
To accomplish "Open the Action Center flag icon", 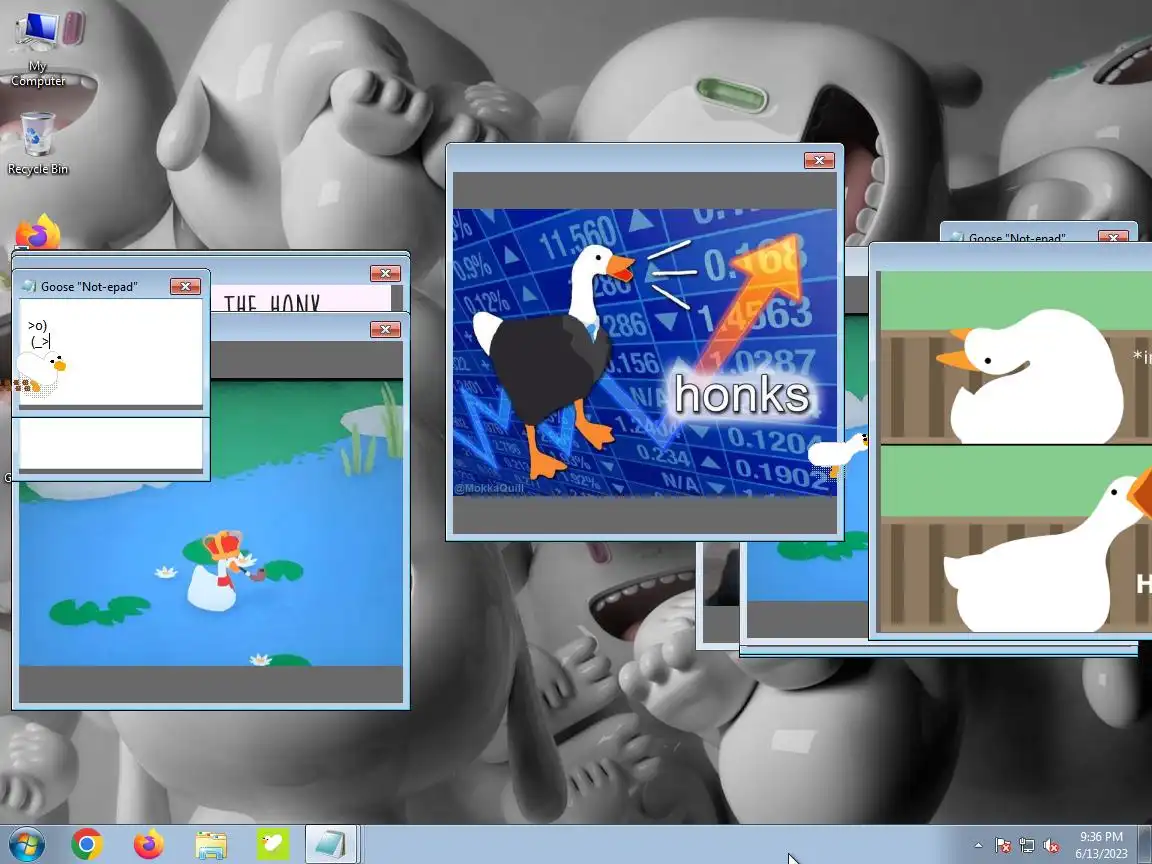I will [x=1003, y=846].
